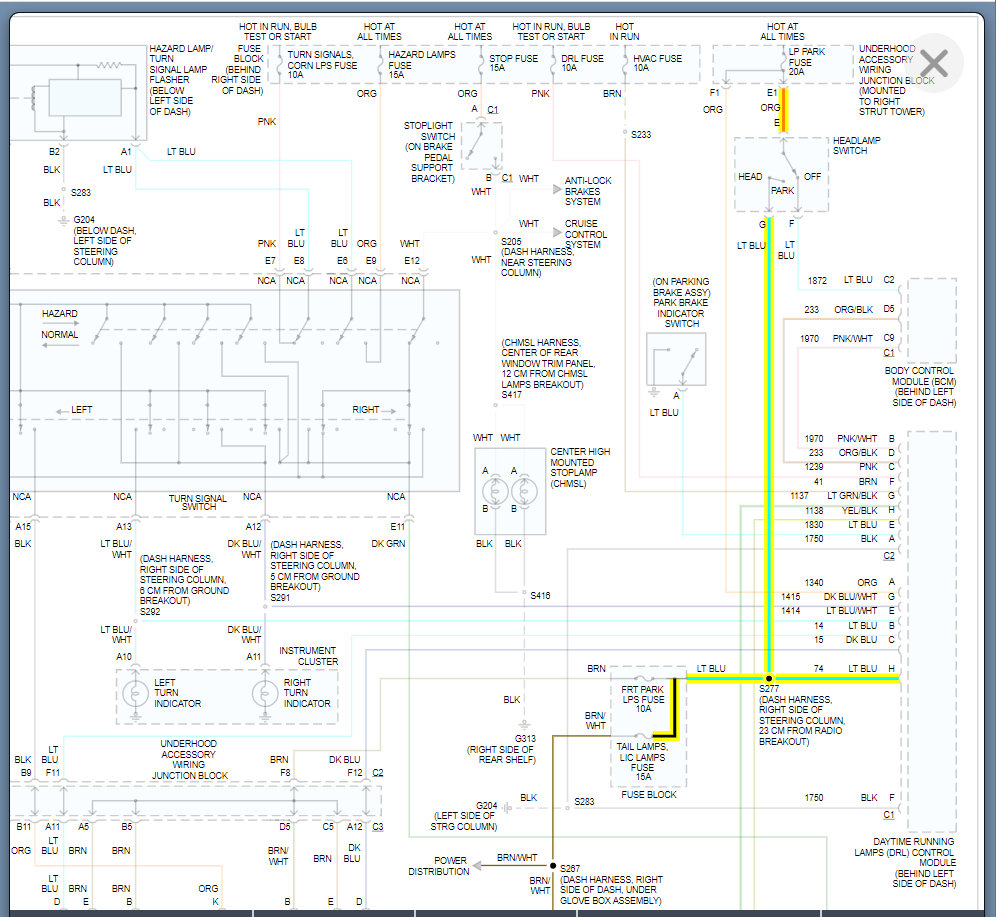Click the 'HEADLAMP SWITCH' label

[x=856, y=145]
